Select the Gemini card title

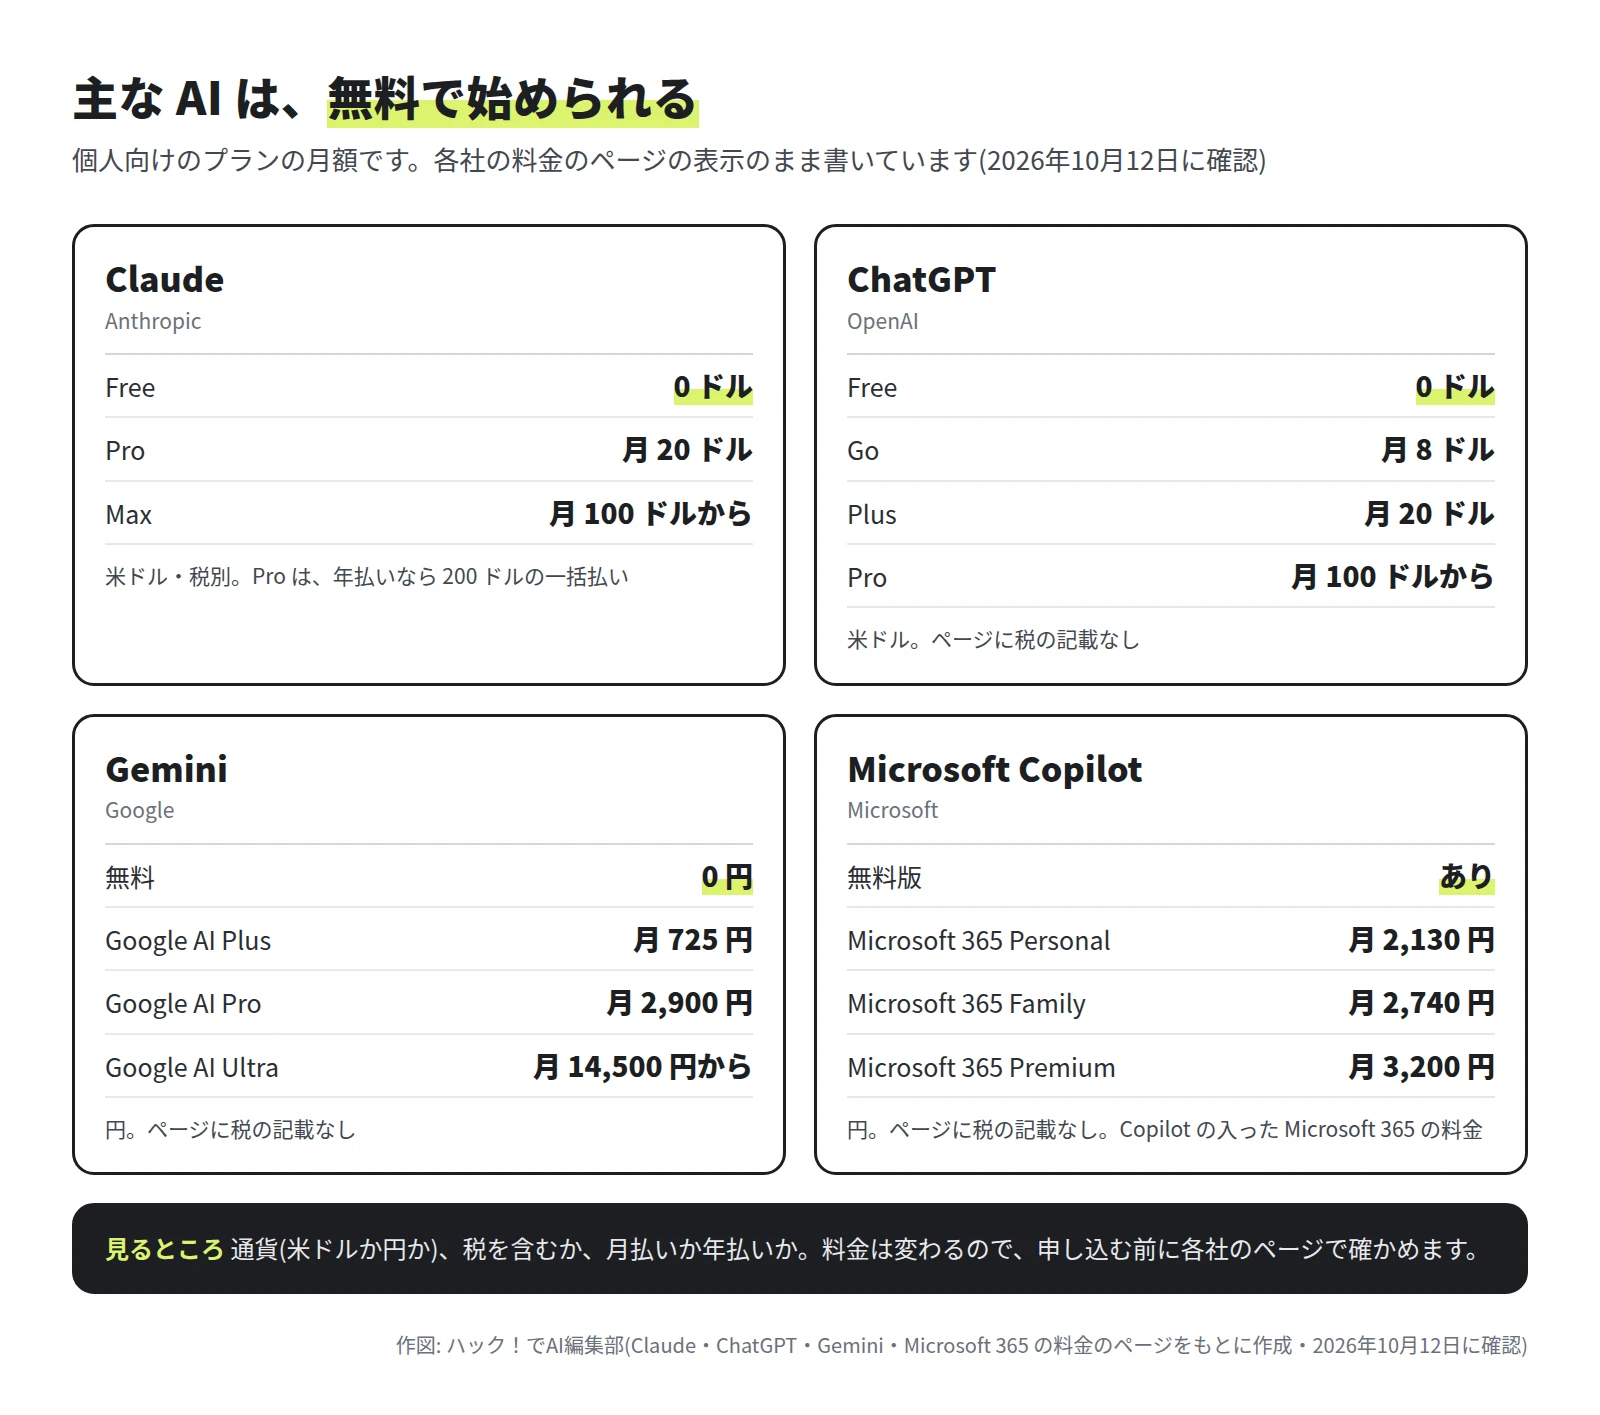[x=167, y=769]
